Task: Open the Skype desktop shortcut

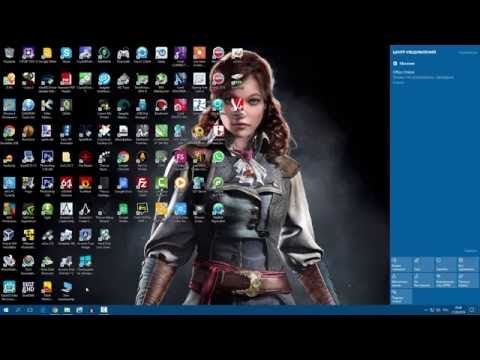Action: coord(66,55)
